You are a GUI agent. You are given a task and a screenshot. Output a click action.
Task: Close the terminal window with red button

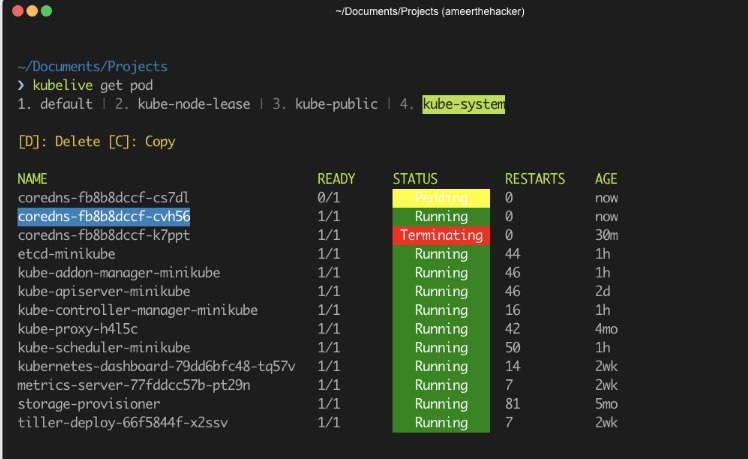click(18, 11)
